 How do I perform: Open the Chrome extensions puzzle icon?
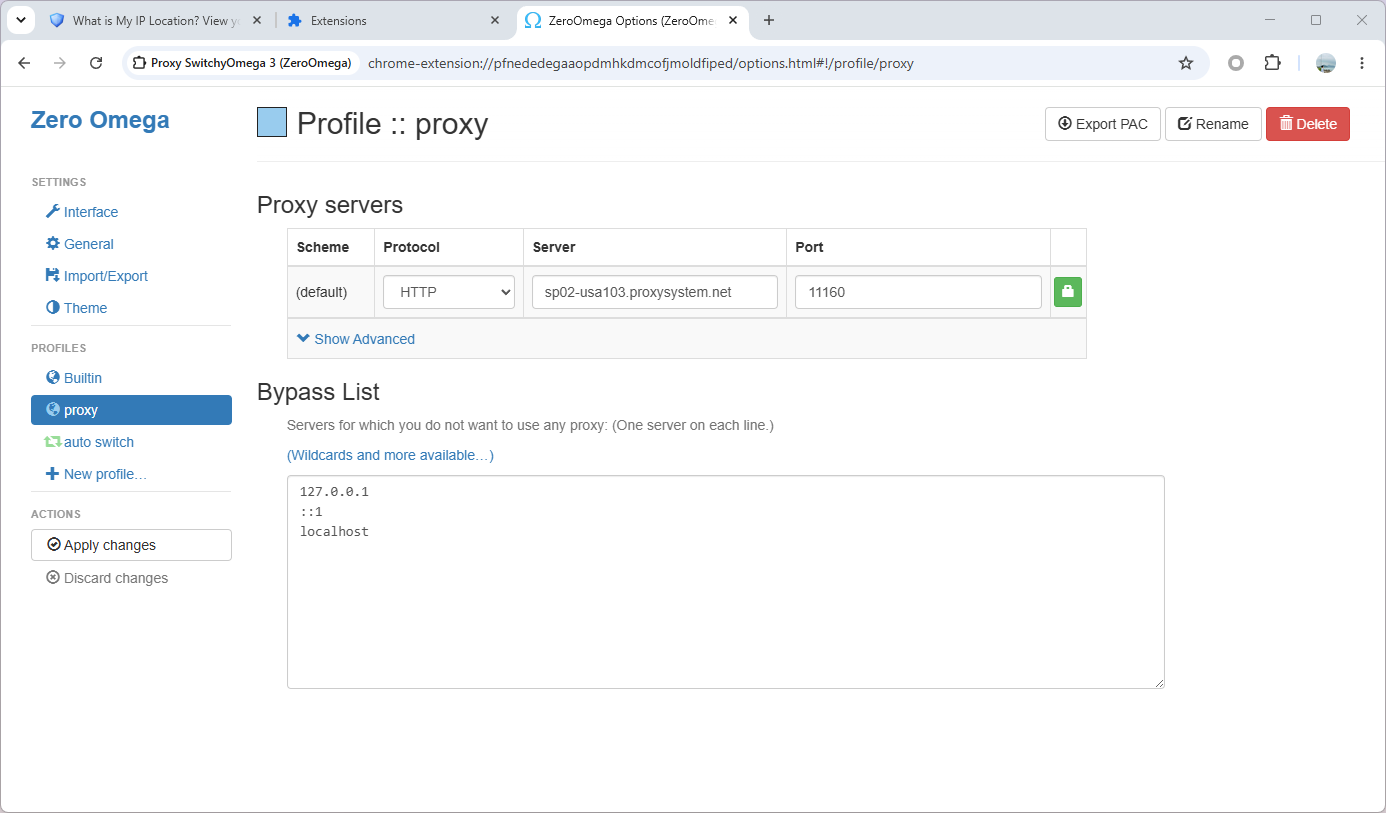1272,63
